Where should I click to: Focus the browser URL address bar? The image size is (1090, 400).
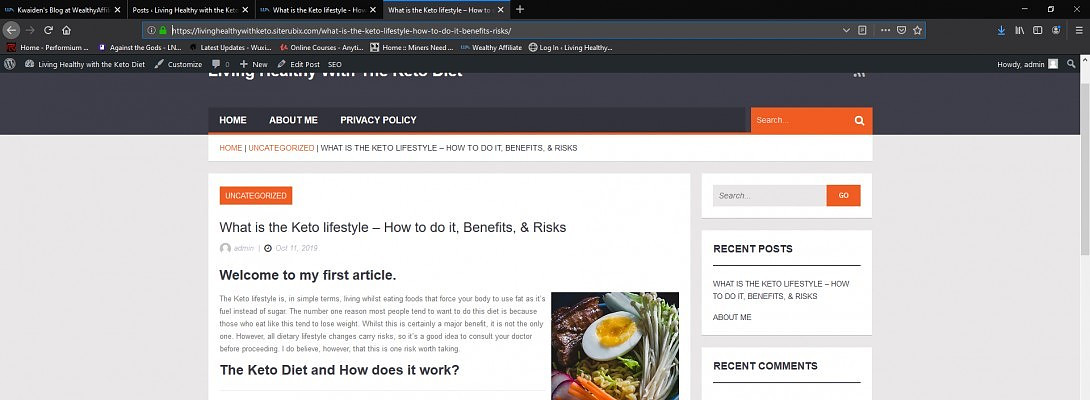point(504,31)
